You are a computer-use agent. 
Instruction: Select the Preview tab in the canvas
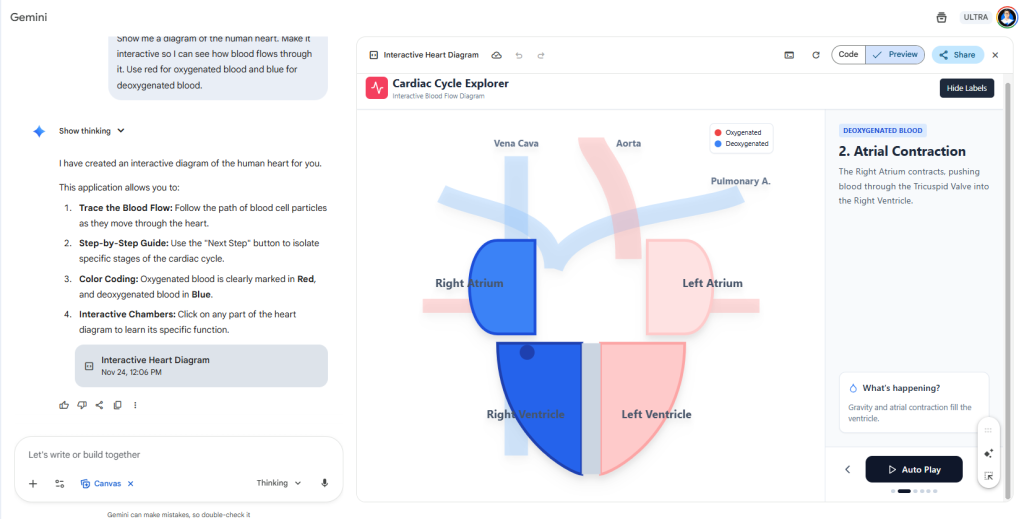[895, 55]
